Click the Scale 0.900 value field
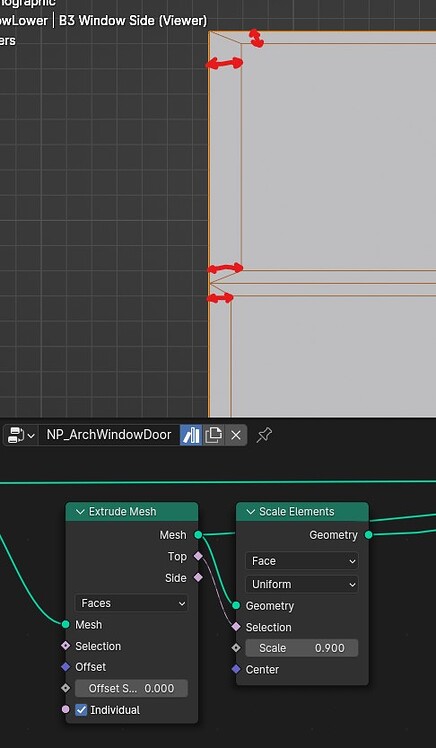 tap(302, 648)
